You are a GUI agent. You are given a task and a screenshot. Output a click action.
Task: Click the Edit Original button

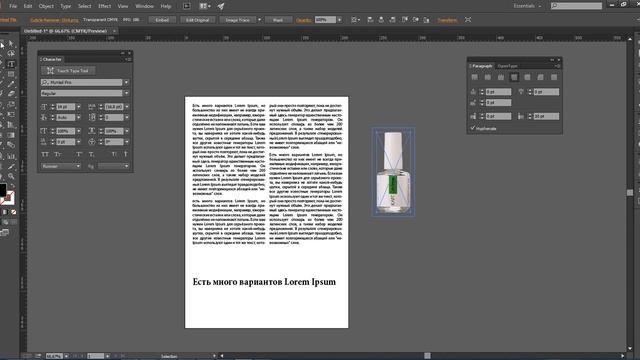(198, 20)
